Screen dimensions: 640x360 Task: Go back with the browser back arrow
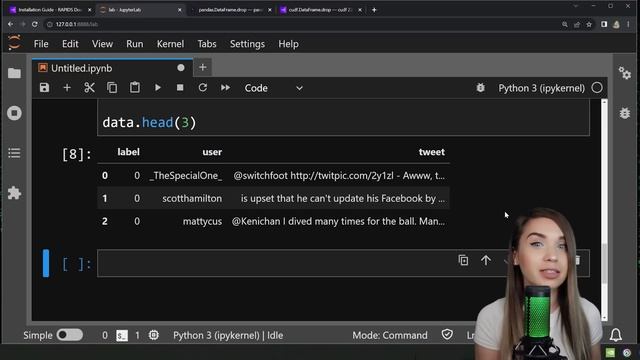(x=11, y=24)
